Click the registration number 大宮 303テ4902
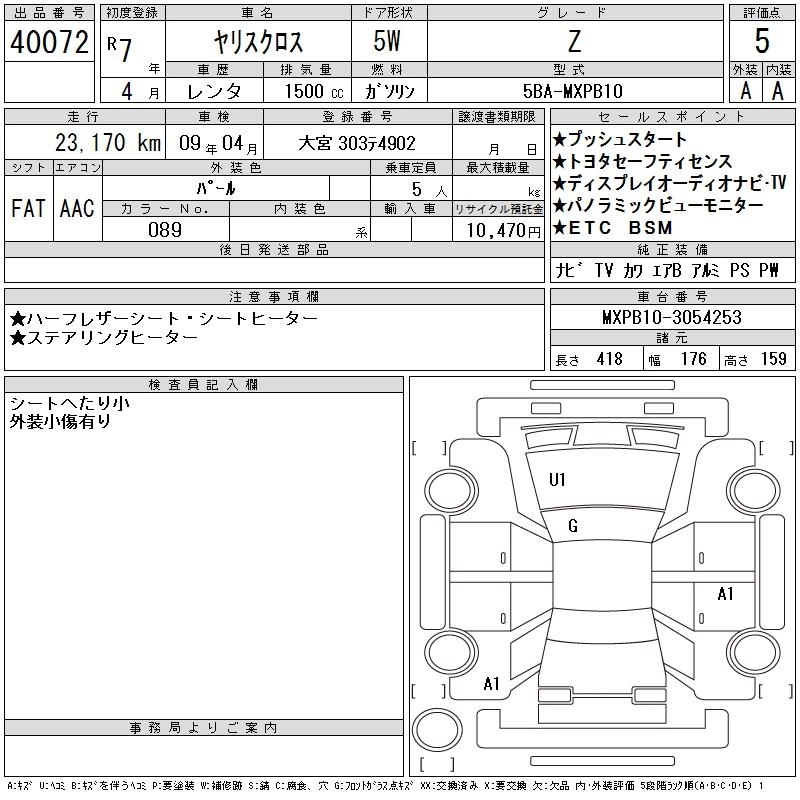The width and height of the screenshot is (800, 800). 357,144
